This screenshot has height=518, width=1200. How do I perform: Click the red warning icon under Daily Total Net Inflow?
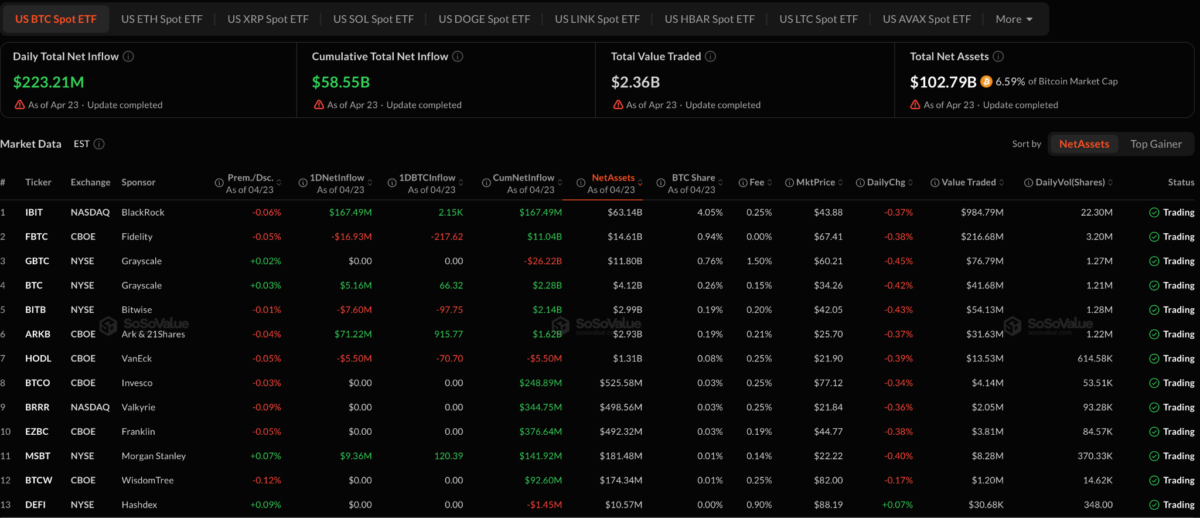coord(20,105)
